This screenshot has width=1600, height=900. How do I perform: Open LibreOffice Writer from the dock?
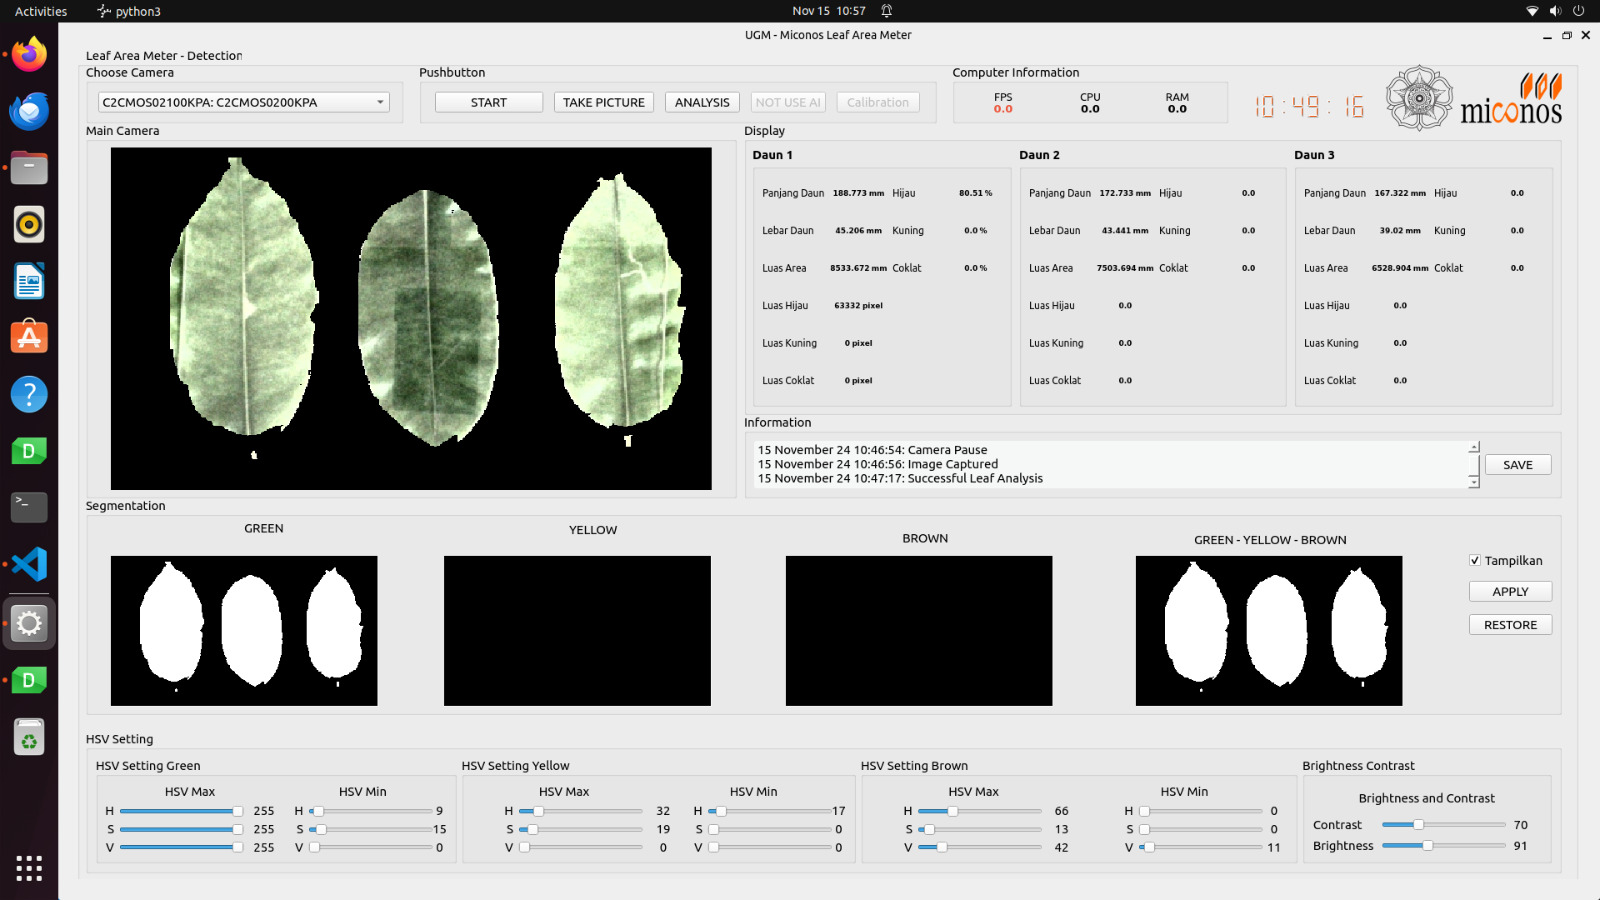pyautogui.click(x=29, y=282)
